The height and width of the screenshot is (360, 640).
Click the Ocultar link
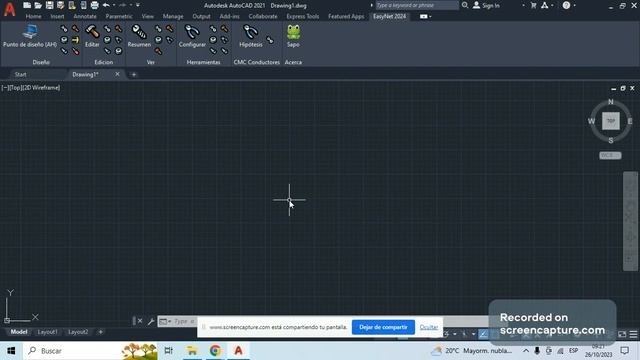click(x=429, y=327)
